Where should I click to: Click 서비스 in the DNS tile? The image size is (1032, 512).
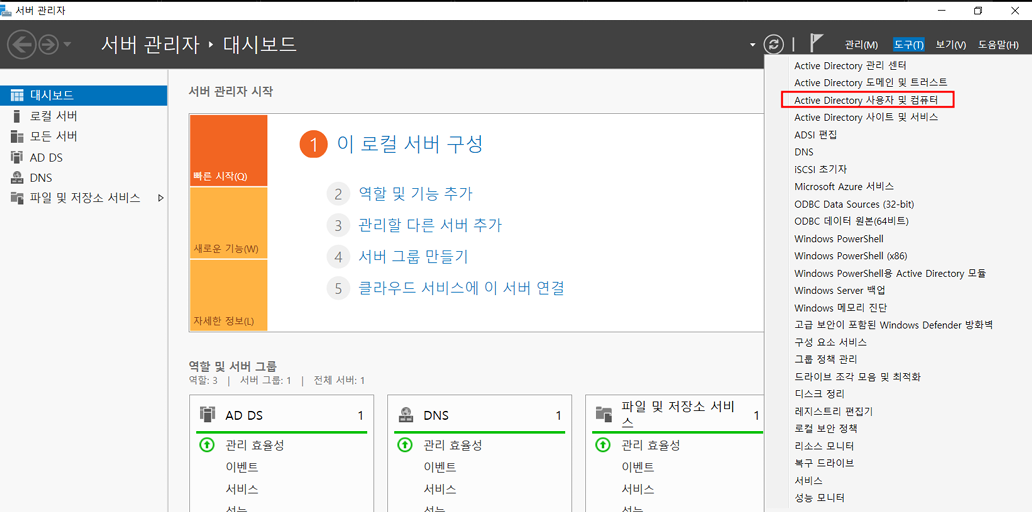(440, 490)
